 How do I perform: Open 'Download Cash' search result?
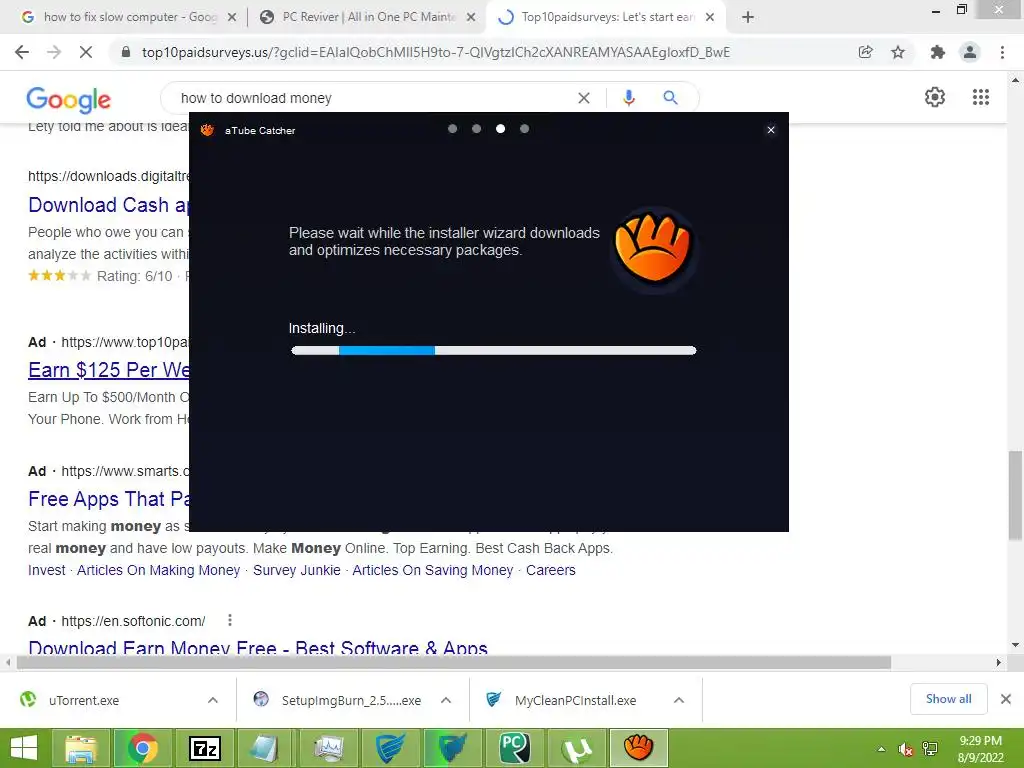pyautogui.click(x=108, y=205)
